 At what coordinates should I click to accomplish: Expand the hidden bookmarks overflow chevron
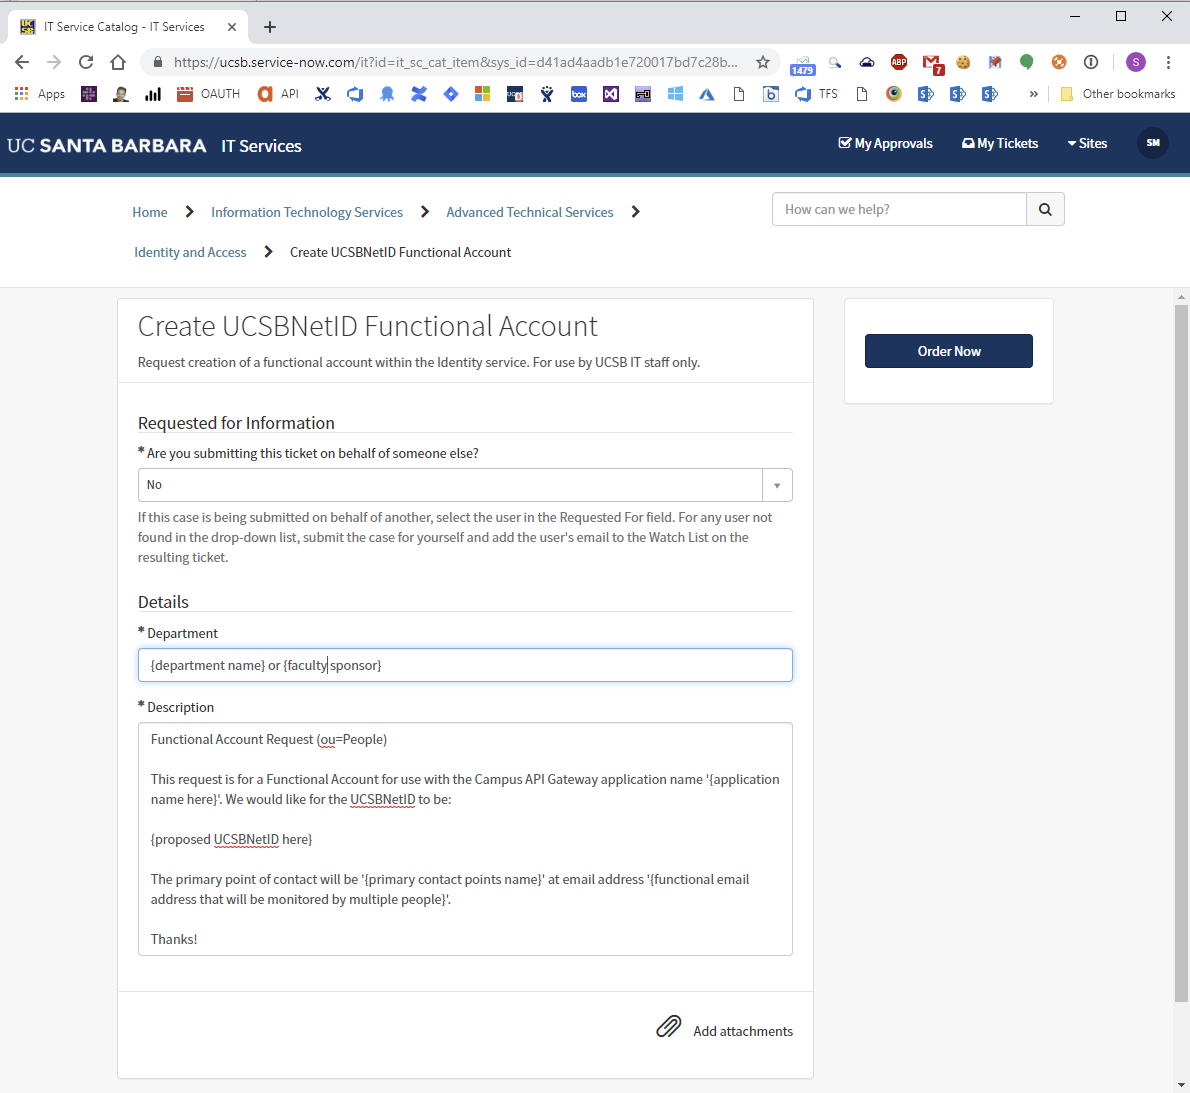coord(1033,94)
